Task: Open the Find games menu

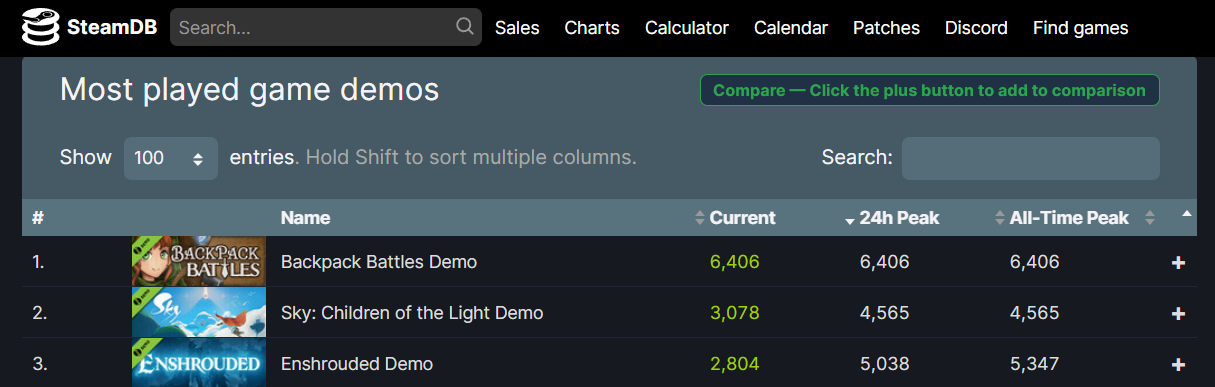Action: [x=1080, y=28]
